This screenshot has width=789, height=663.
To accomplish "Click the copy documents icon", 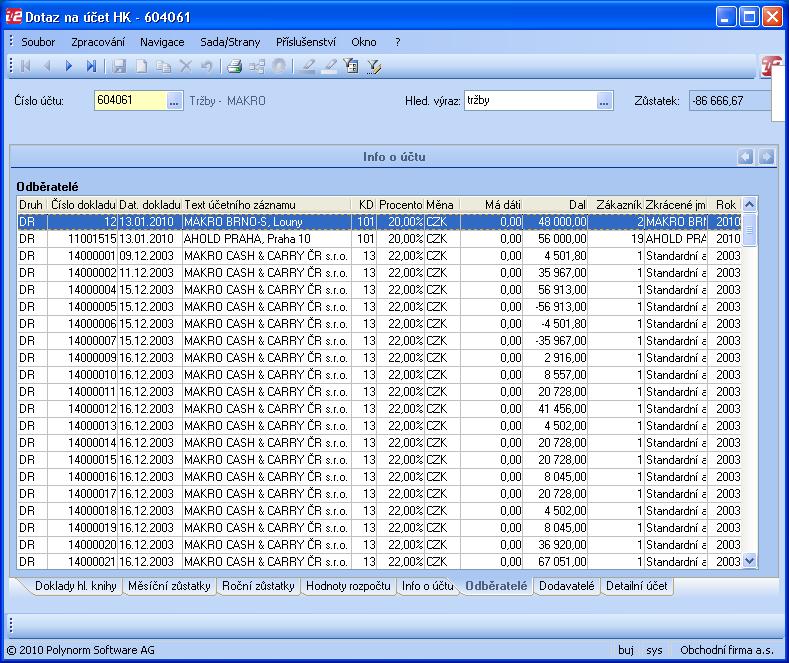I will click(164, 66).
